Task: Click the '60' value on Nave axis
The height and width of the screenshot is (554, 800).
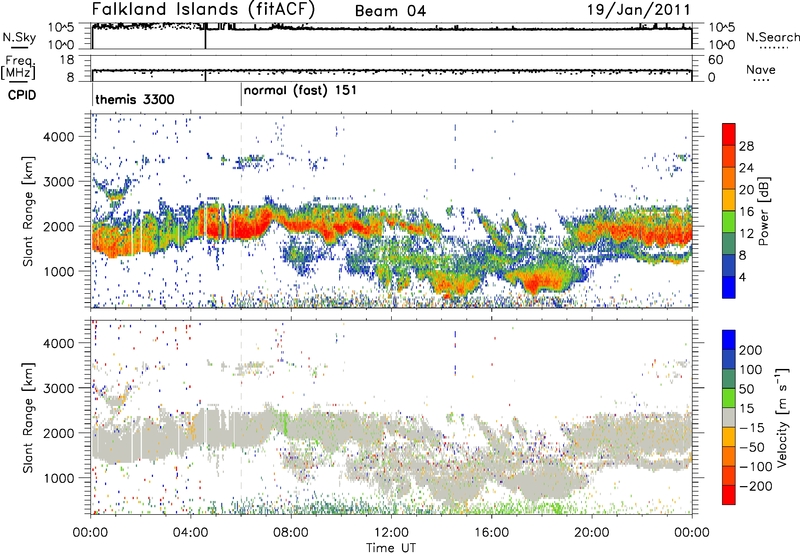Action: 715,60
